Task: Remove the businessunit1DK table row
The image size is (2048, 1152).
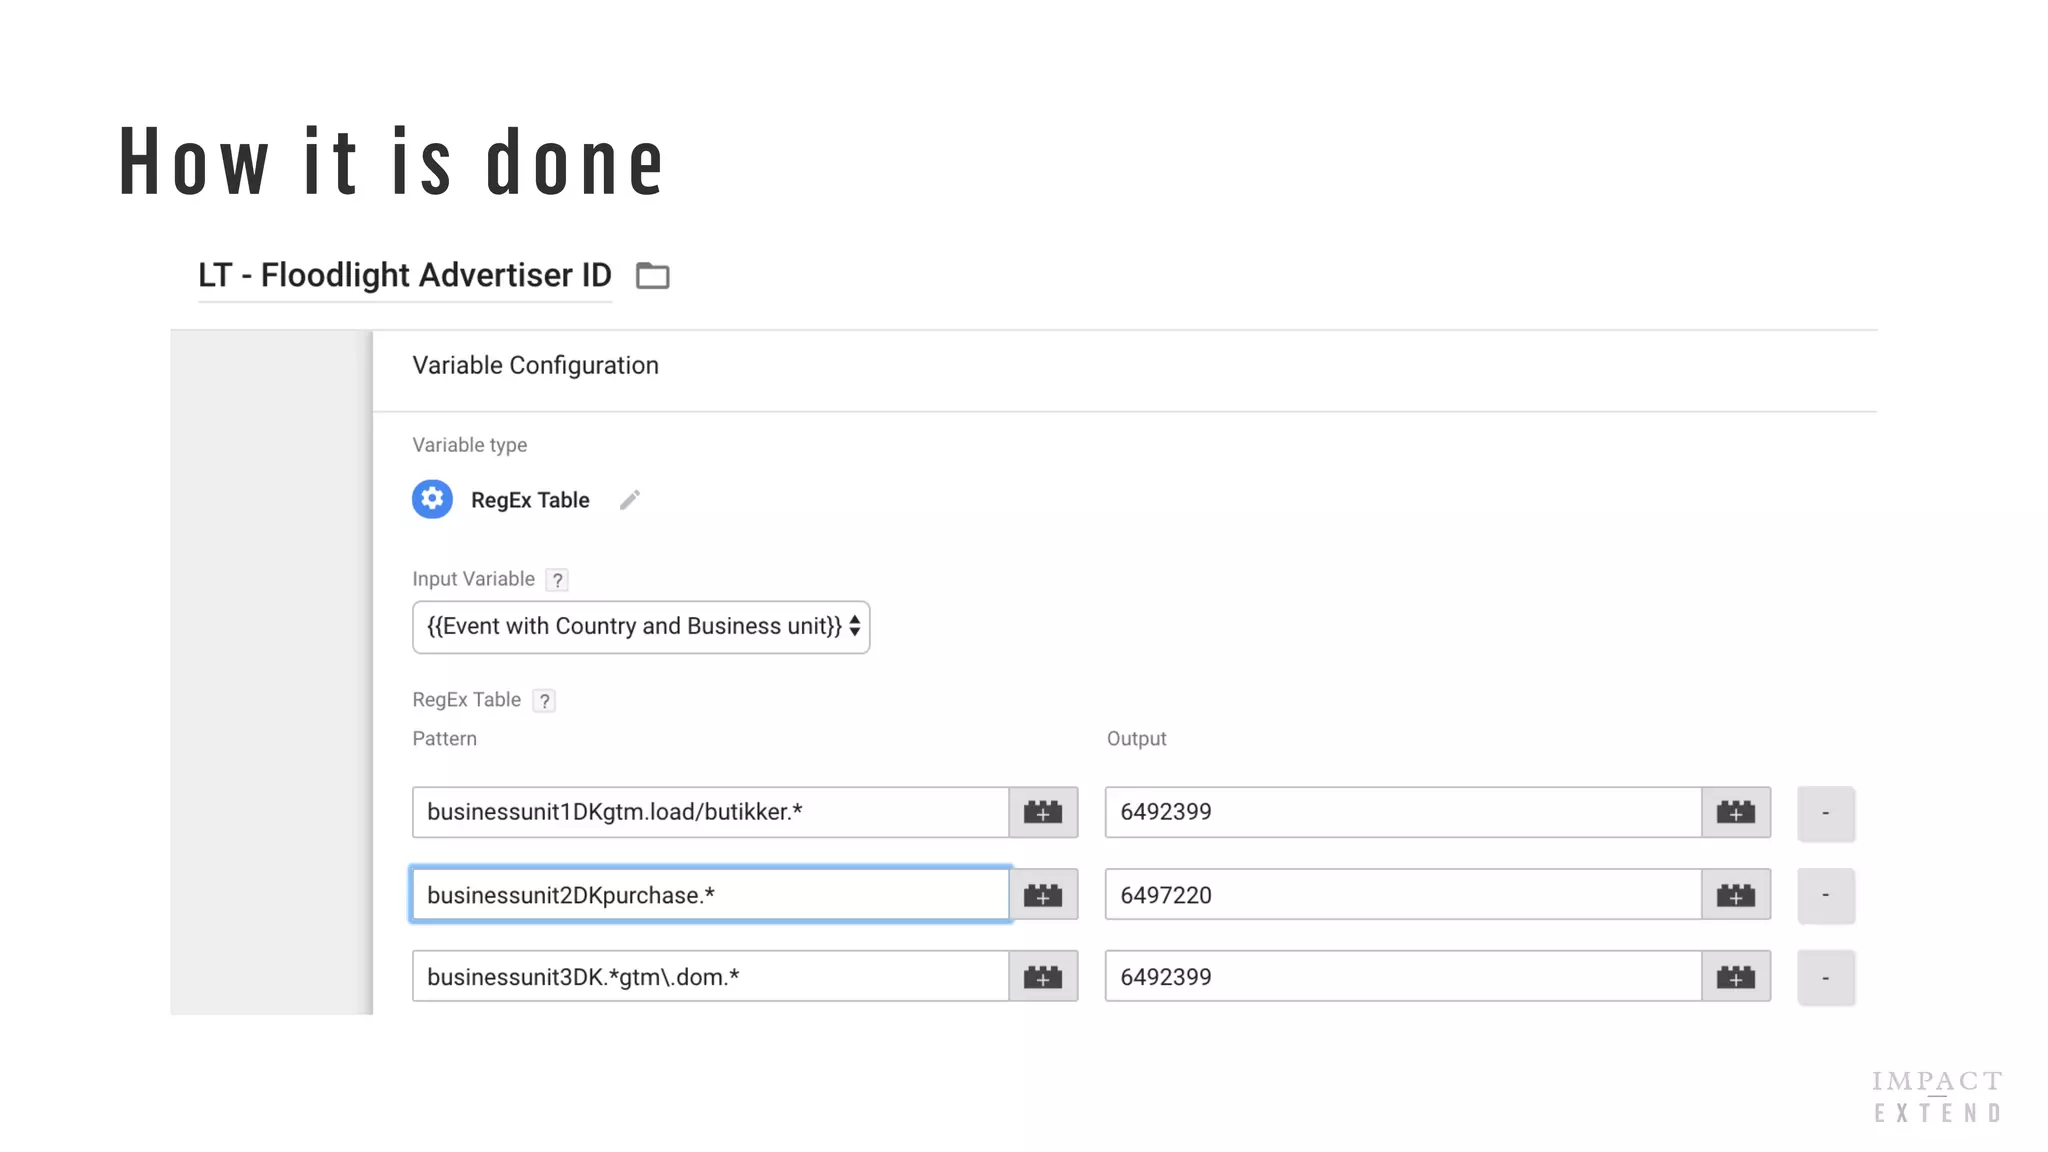Action: (x=1825, y=813)
